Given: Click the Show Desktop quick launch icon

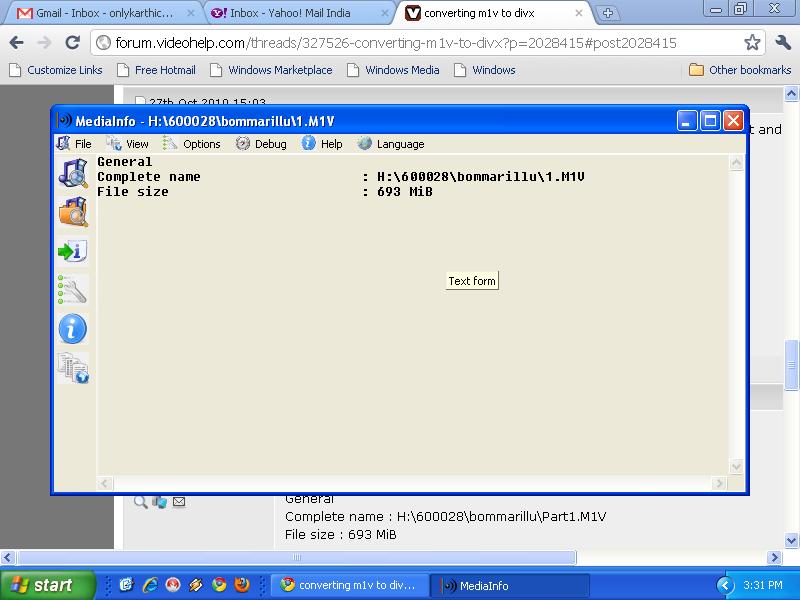Looking at the screenshot, I should point(127,585).
